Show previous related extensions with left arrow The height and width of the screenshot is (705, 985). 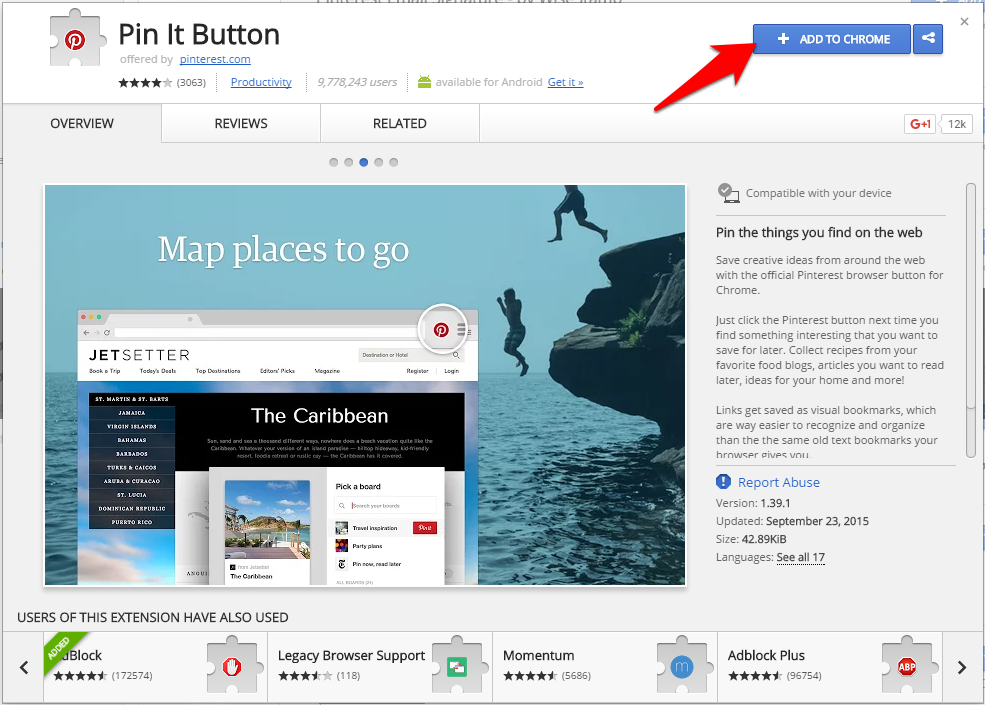24,667
